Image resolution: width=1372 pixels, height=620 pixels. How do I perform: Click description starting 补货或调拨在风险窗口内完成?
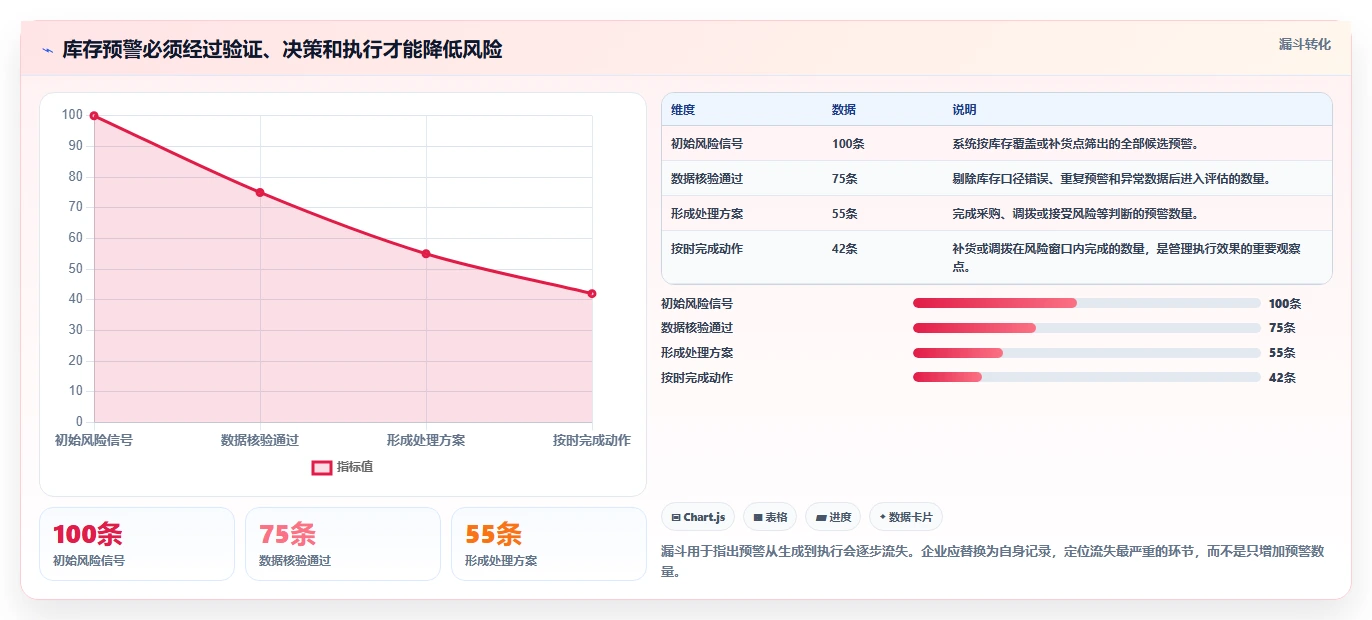click(x=1128, y=258)
